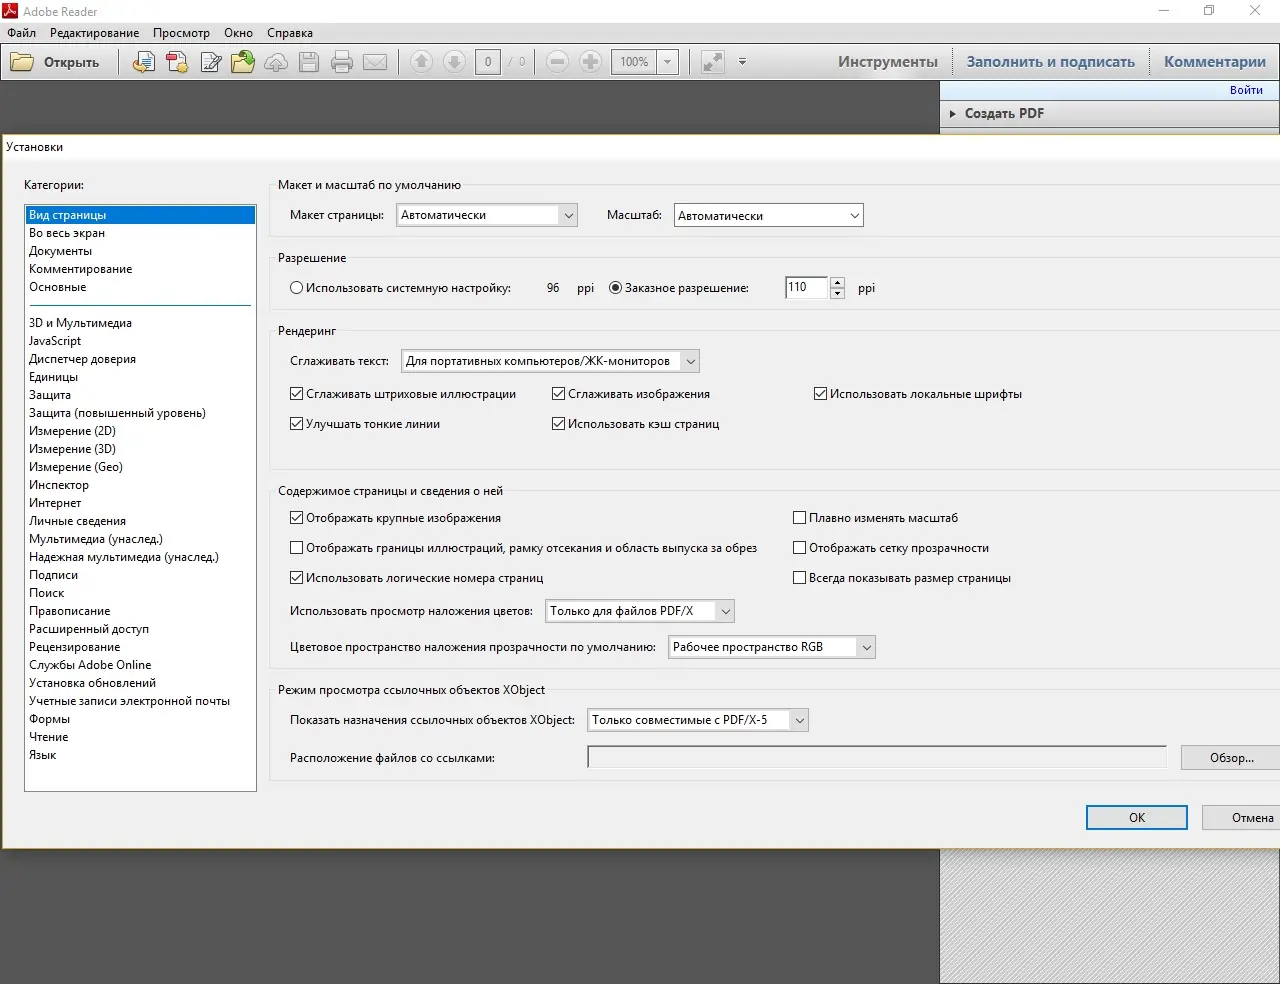Click the Войти sign-in link
The width and height of the screenshot is (1280, 984).
[1246, 90]
